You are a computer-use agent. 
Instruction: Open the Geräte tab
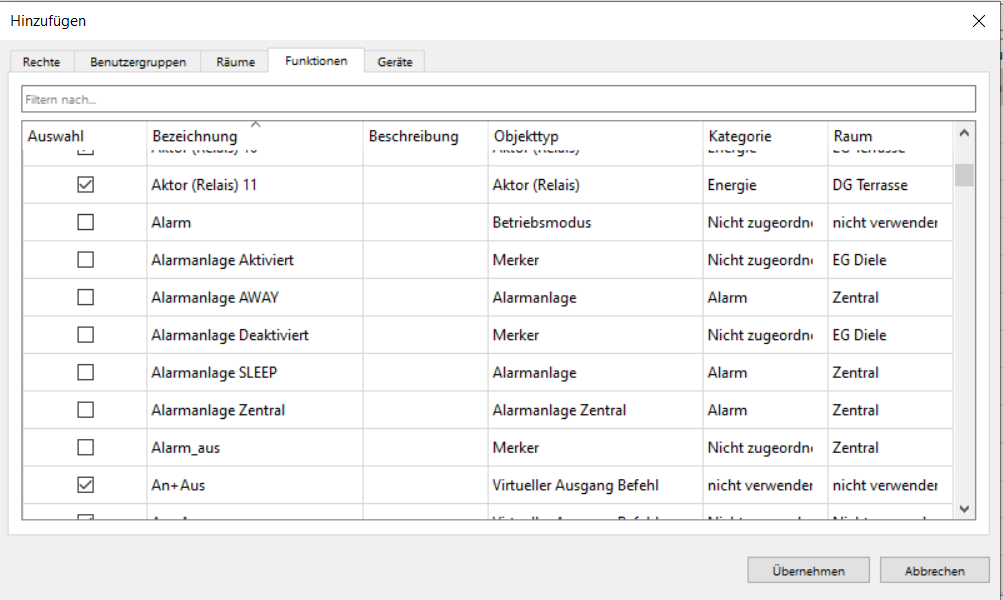(x=394, y=62)
